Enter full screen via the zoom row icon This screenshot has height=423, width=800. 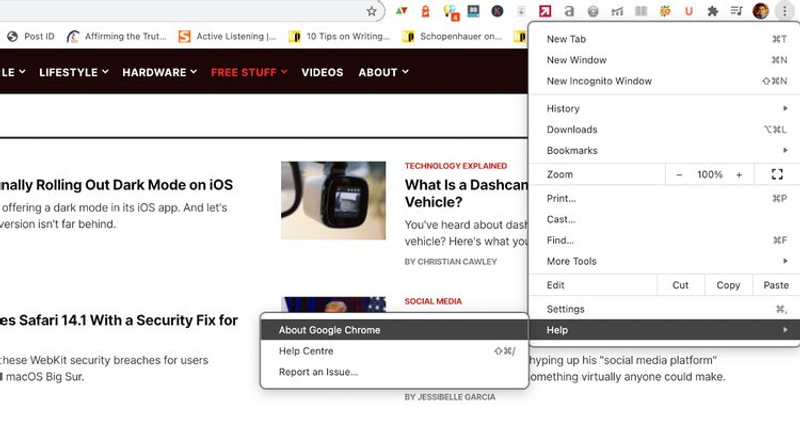tap(777, 175)
